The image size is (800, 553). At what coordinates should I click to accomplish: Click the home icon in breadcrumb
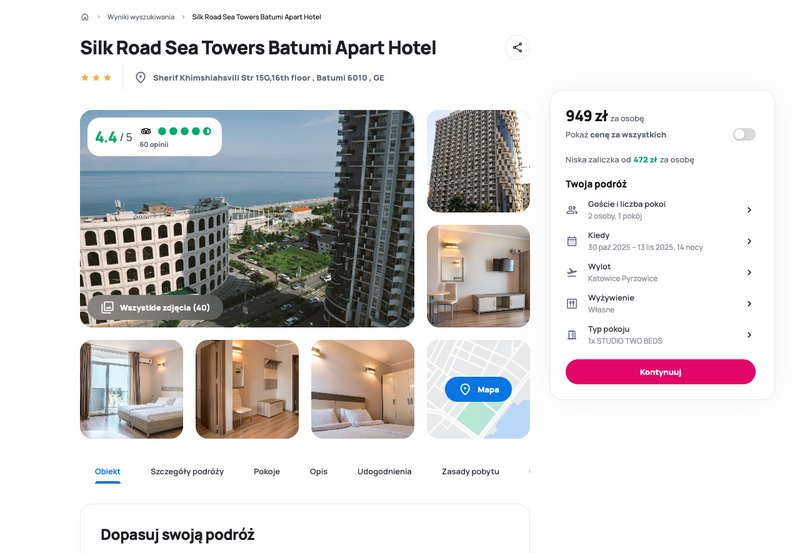coord(85,17)
